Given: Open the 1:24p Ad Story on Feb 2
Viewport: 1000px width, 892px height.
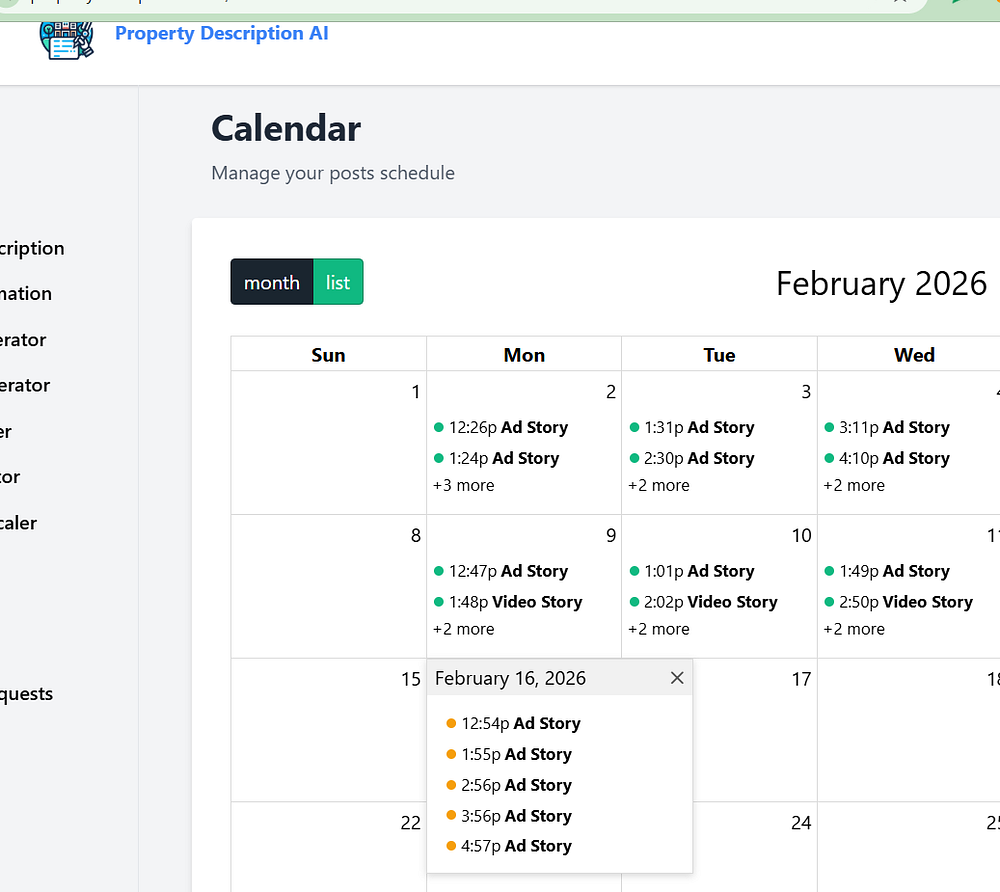Looking at the screenshot, I should [496, 458].
